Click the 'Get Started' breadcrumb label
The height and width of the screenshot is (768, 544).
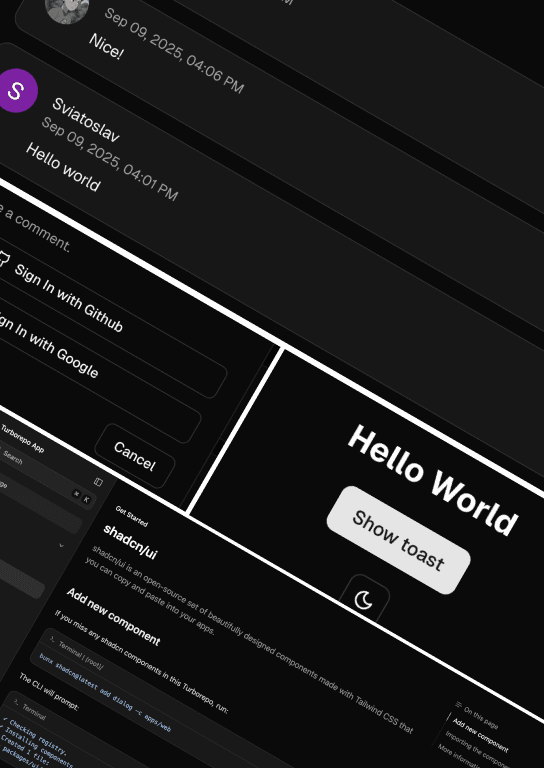[131, 516]
